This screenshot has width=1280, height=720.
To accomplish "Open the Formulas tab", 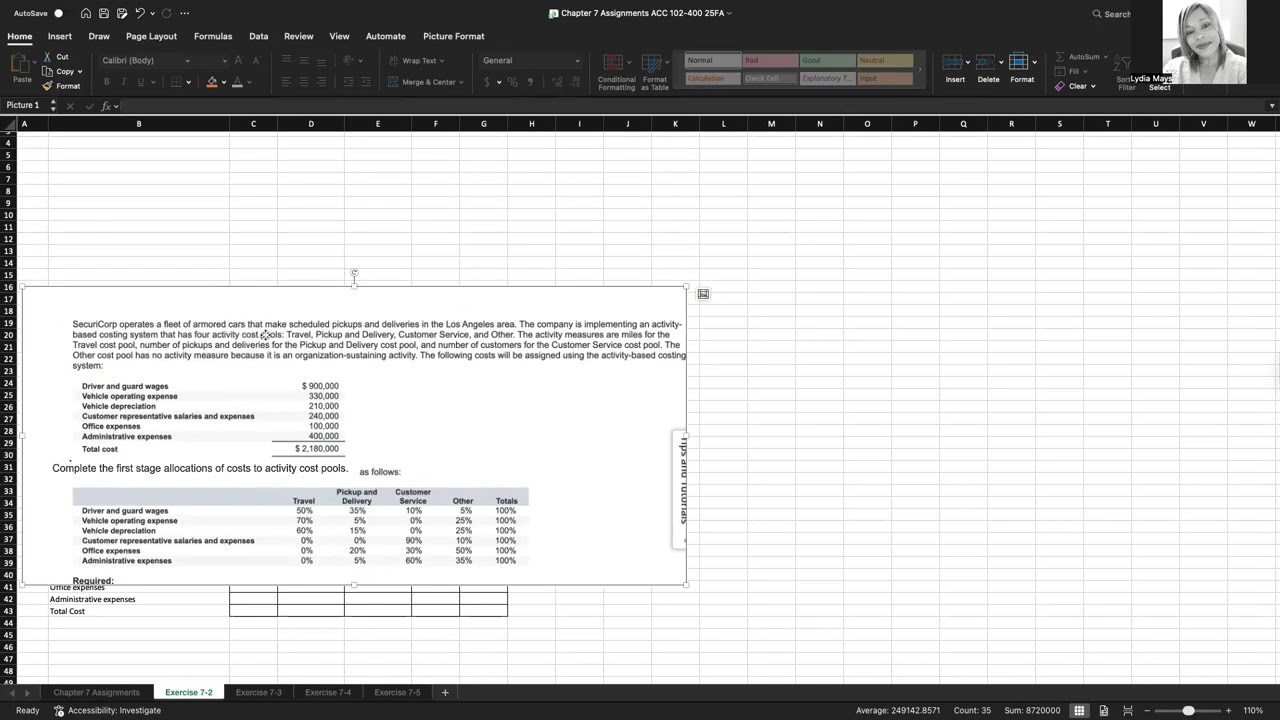I will point(213,36).
